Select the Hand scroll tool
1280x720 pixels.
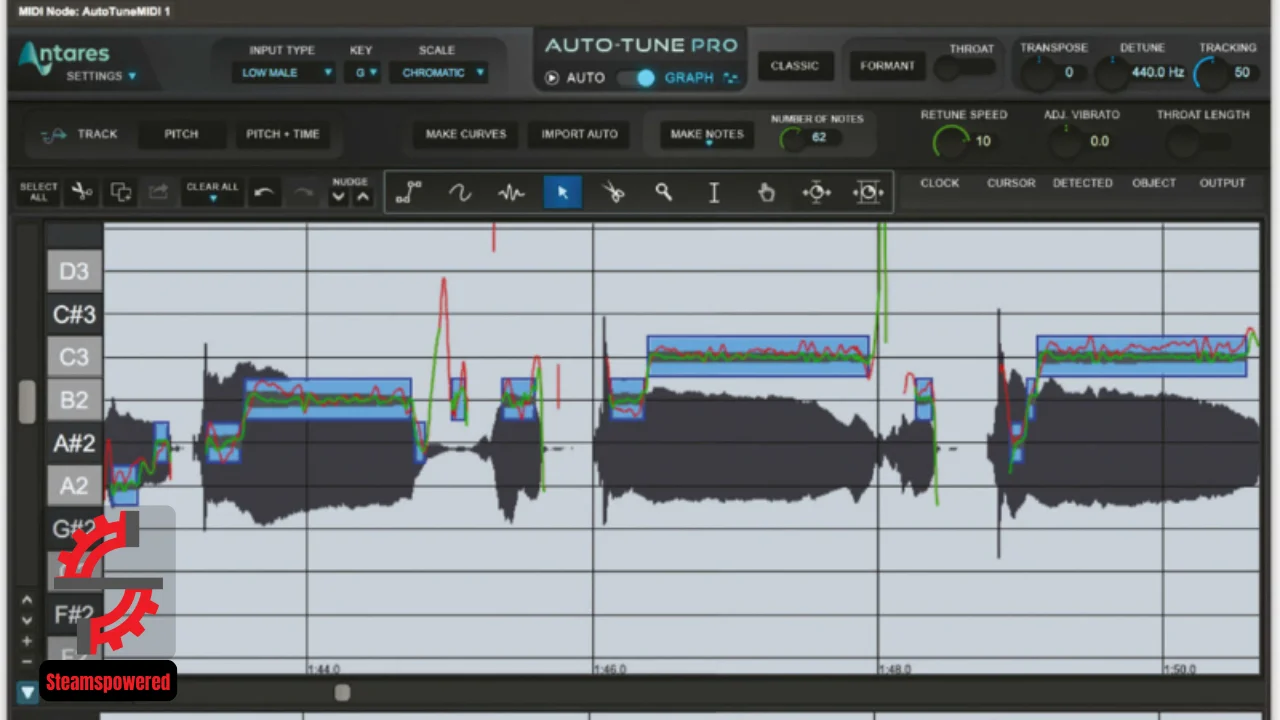[766, 192]
